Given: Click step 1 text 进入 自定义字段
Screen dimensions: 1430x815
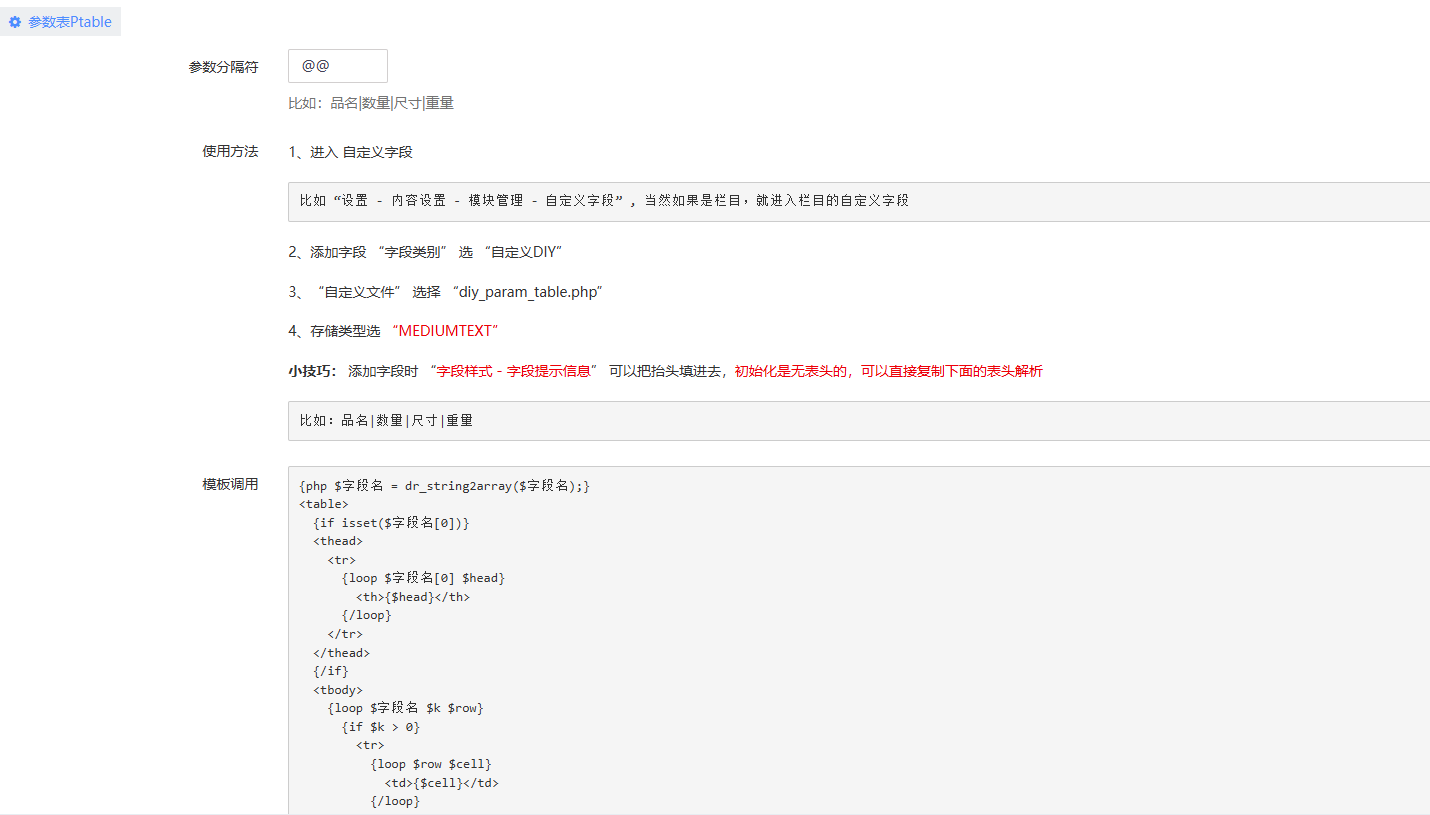Looking at the screenshot, I should (350, 152).
